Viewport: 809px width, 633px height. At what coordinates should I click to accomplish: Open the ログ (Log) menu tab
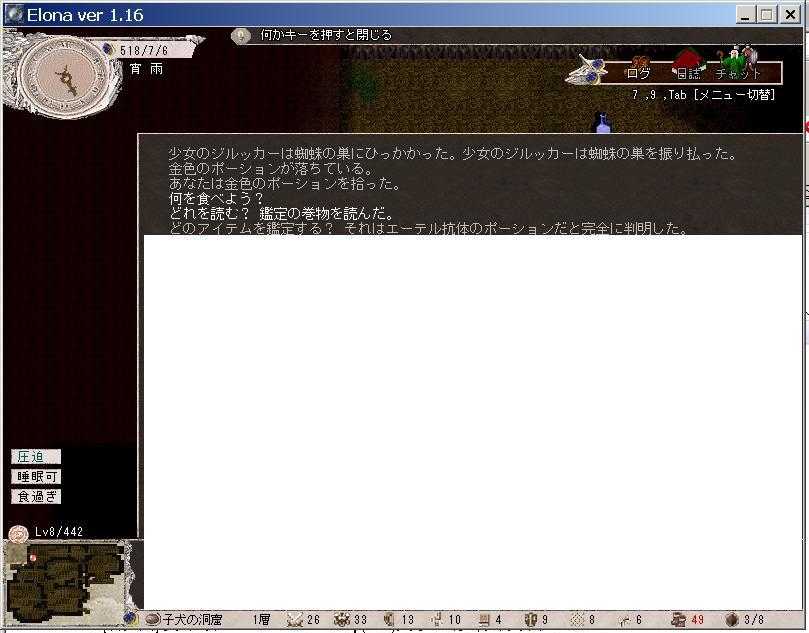[638, 72]
